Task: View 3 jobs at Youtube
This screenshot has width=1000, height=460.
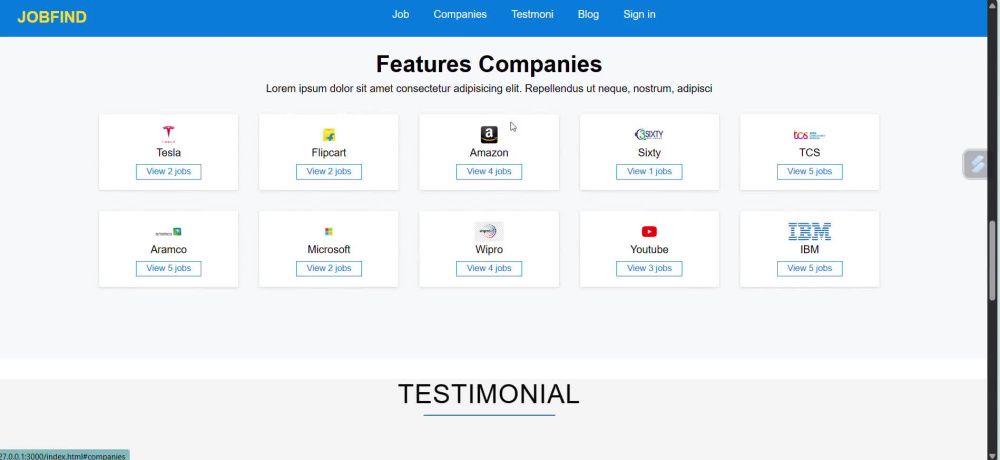Action: click(649, 269)
